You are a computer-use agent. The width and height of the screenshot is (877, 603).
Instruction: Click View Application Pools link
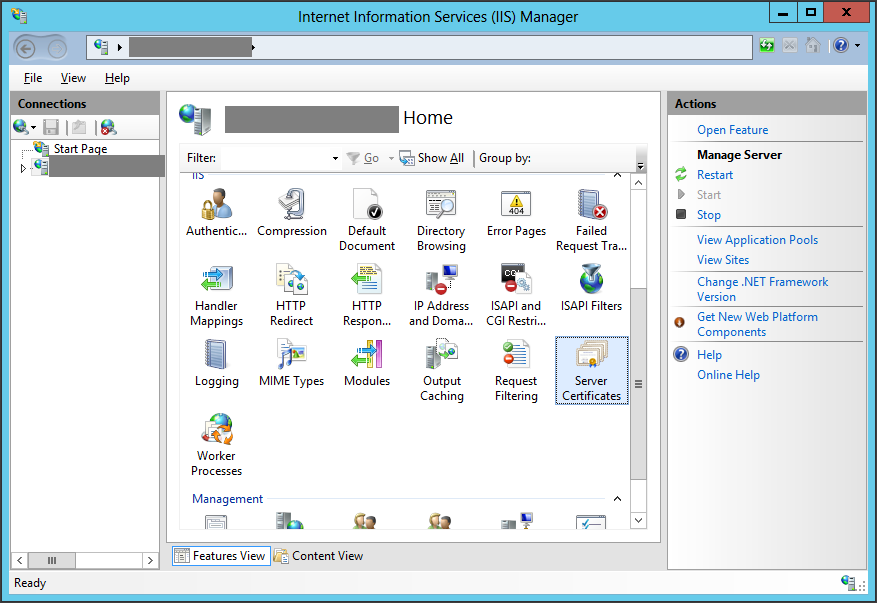(757, 239)
